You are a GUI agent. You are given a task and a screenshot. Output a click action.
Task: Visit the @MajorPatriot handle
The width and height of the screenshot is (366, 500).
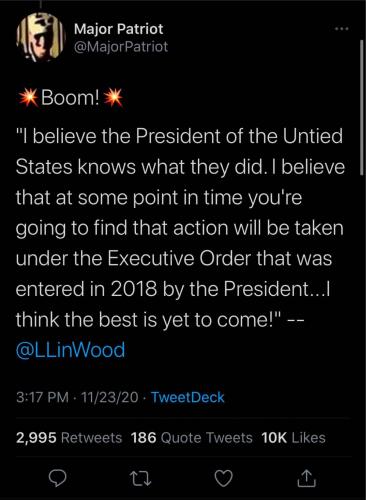pyautogui.click(x=121, y=47)
